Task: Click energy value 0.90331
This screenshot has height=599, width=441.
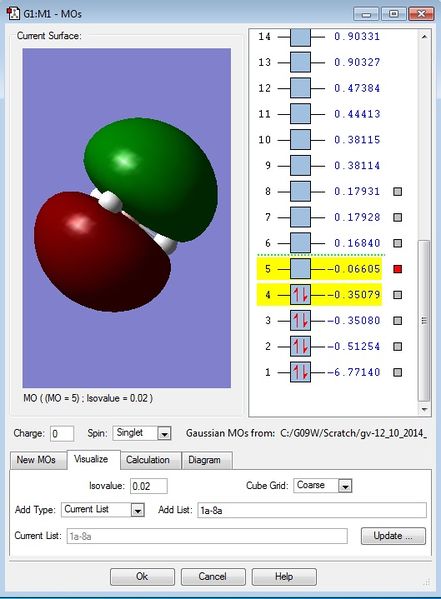Action: 357,37
